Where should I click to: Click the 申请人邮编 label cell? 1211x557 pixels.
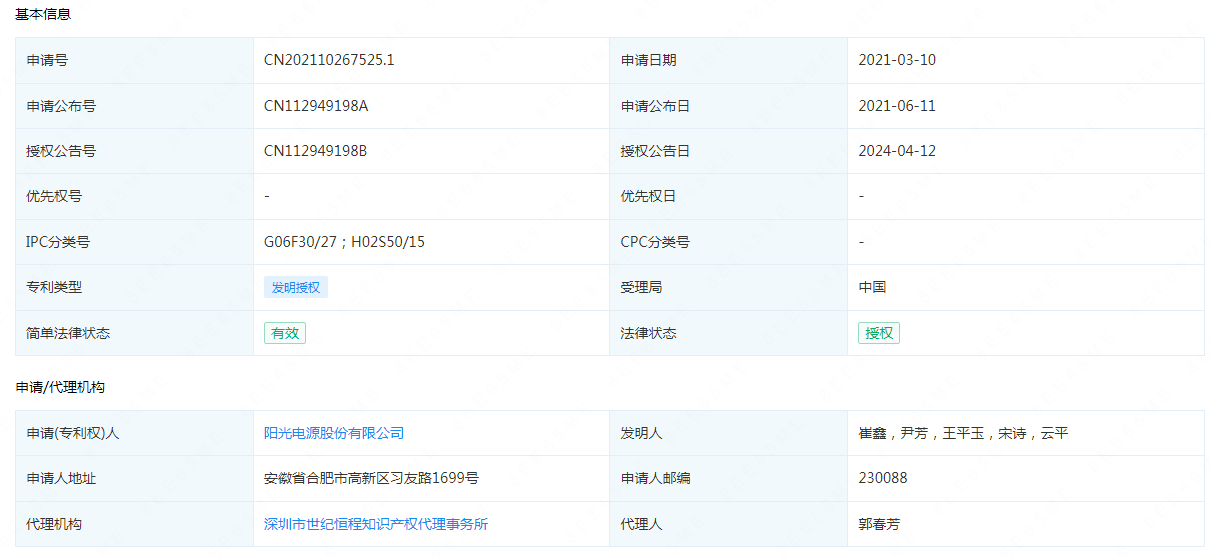pos(728,478)
